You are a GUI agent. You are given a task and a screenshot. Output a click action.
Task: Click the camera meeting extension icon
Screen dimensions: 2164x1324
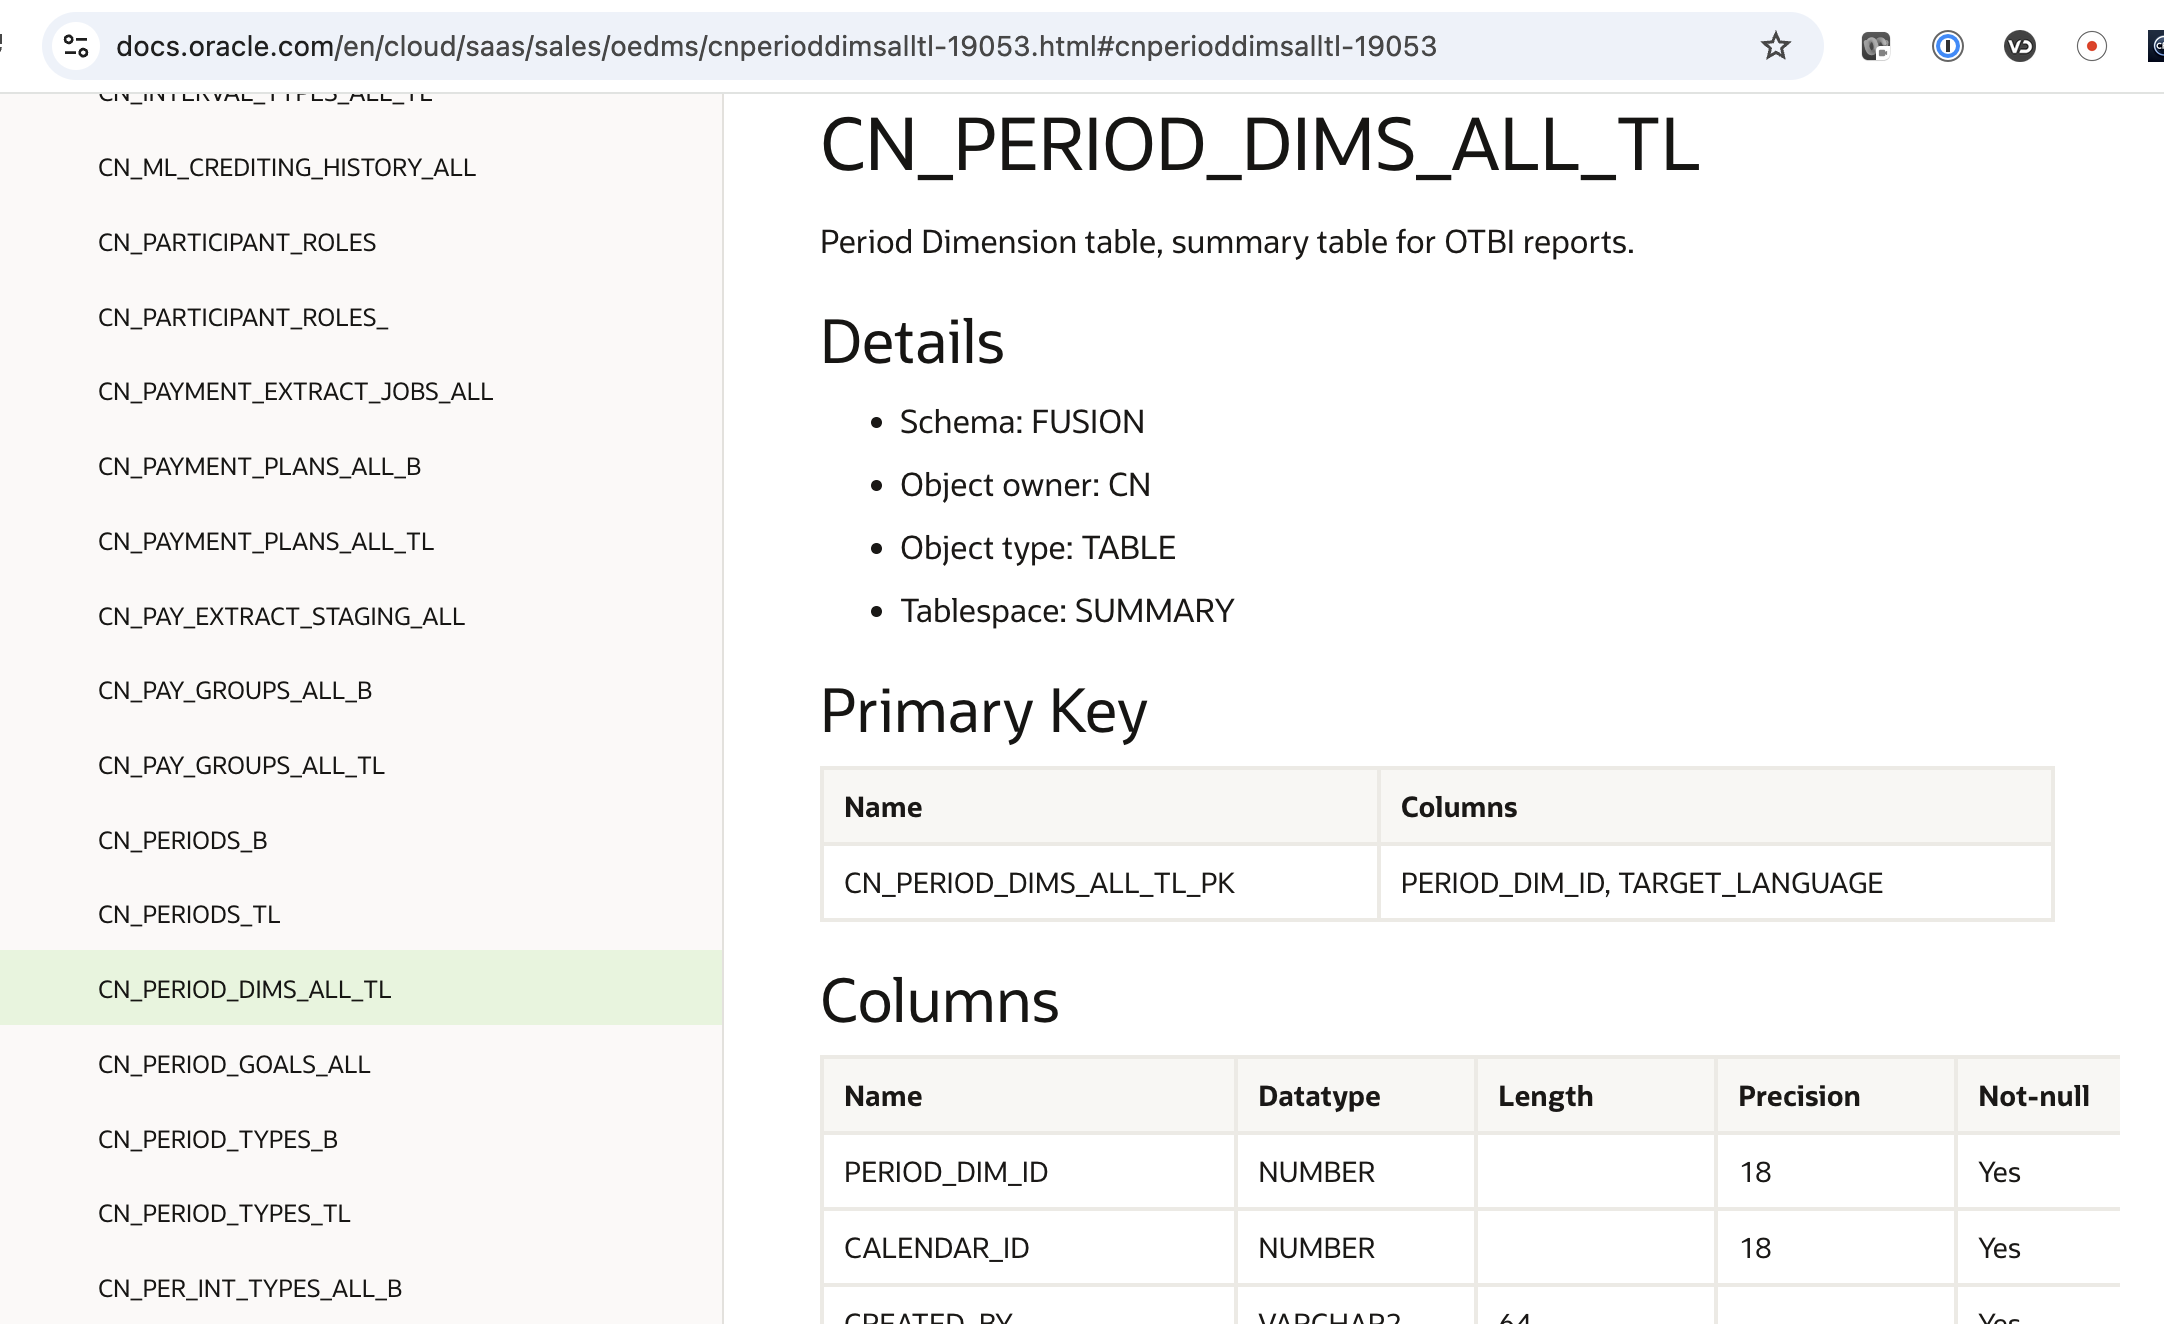pos(1875,46)
